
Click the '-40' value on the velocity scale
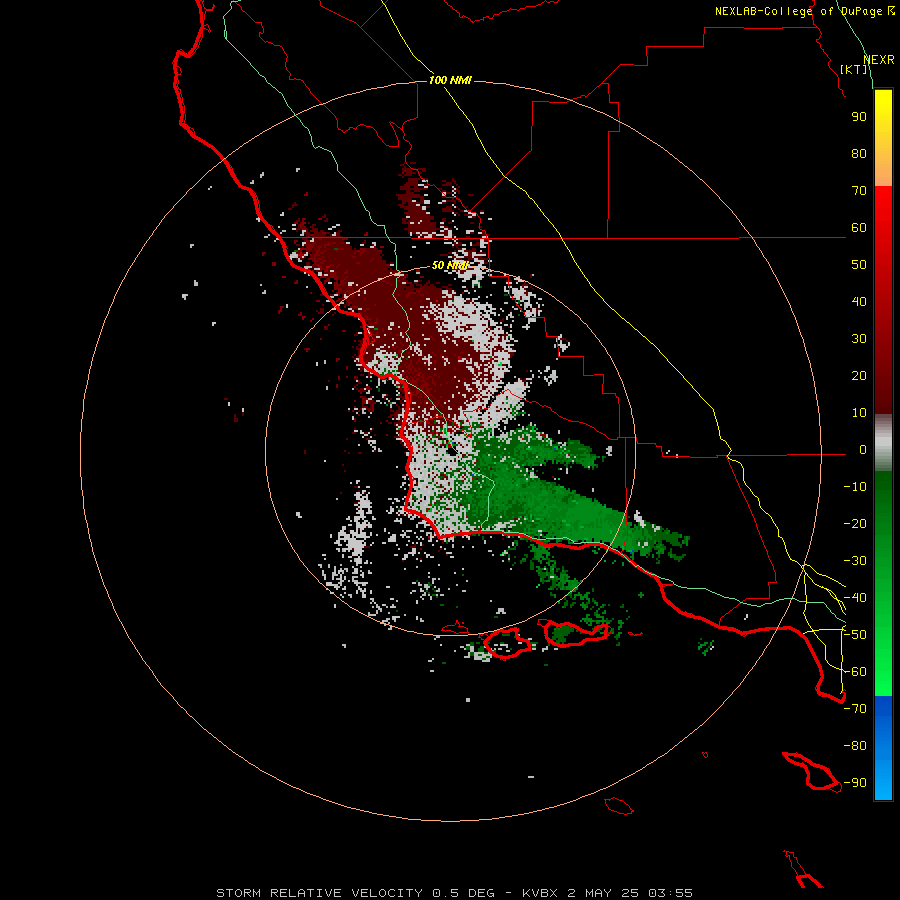(855, 598)
